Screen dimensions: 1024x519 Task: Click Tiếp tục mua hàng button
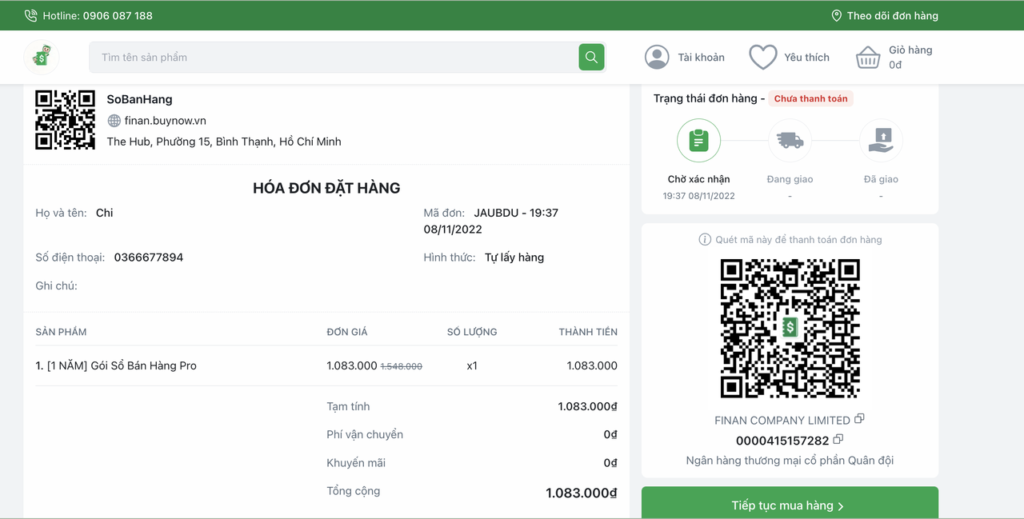(x=790, y=505)
